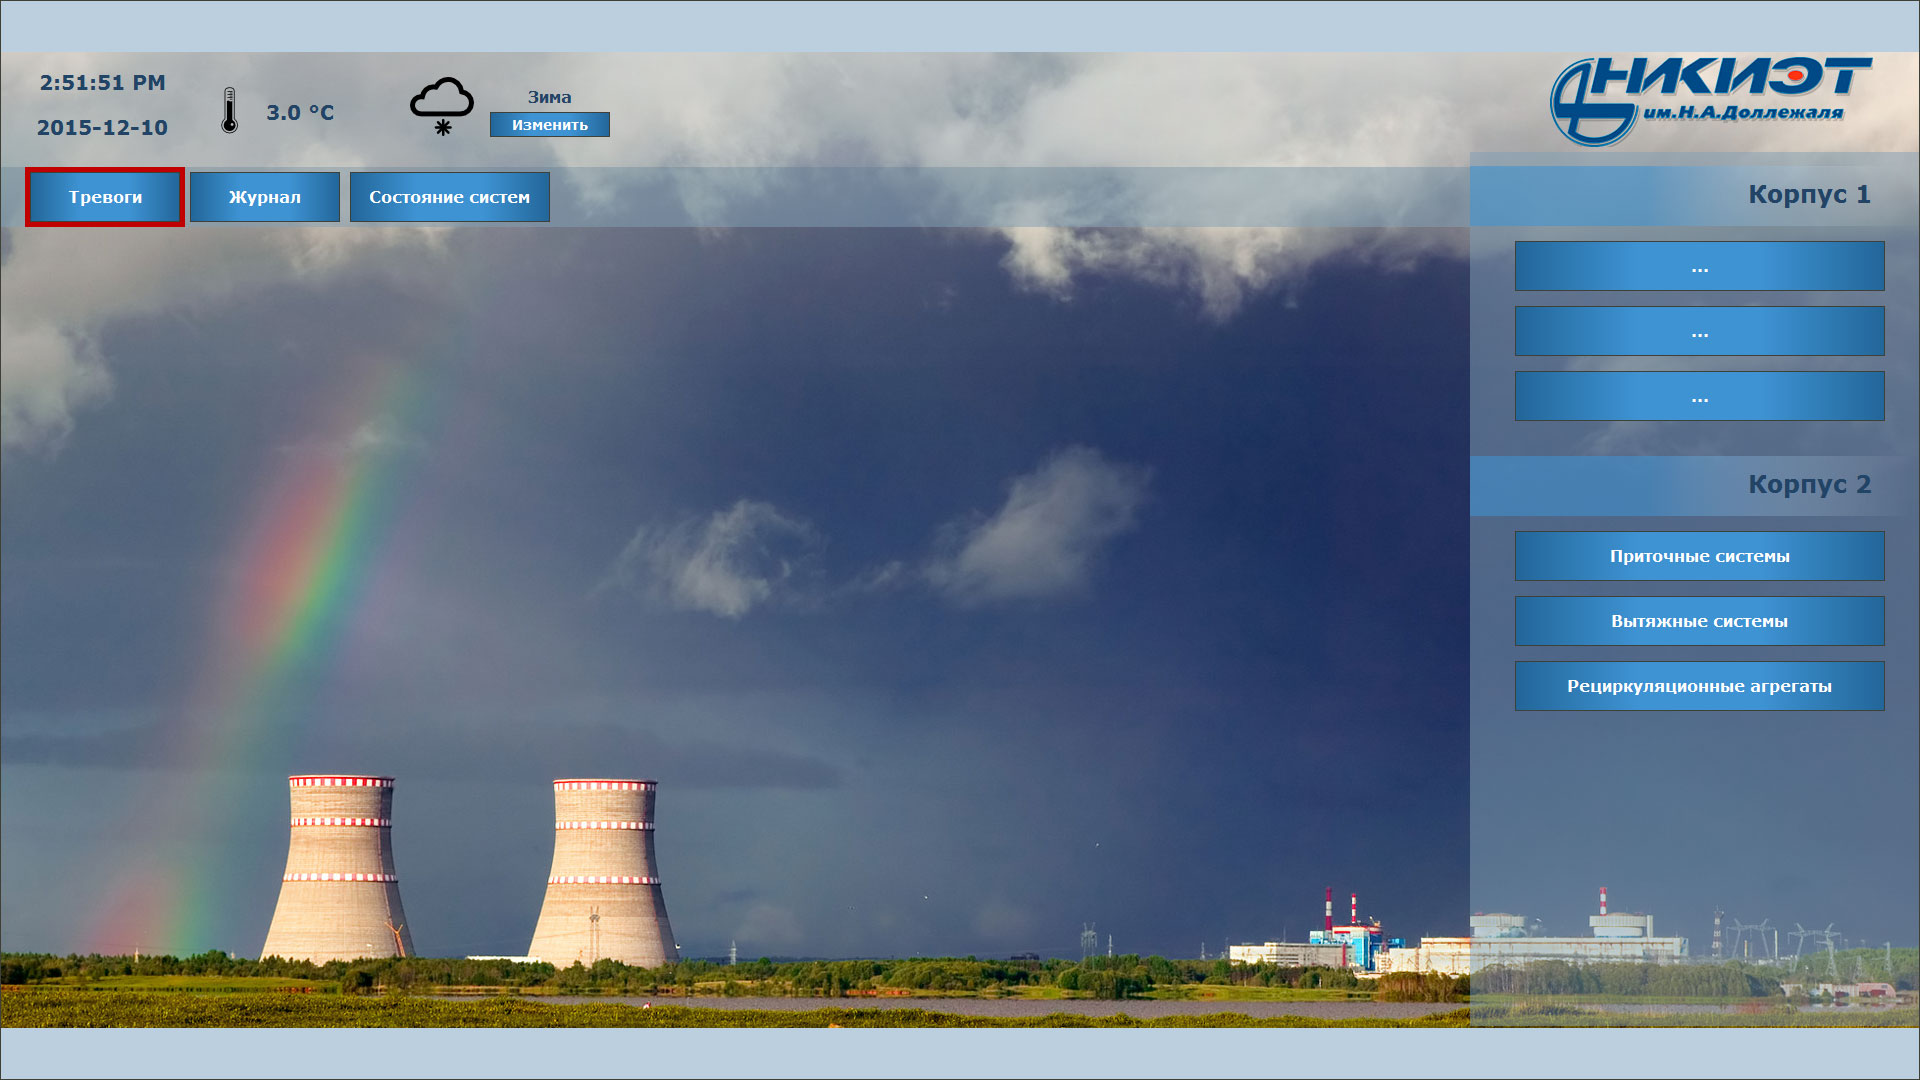This screenshot has height=1080, width=1920.
Task: Show Состояние систем status page
Action: tap(450, 197)
